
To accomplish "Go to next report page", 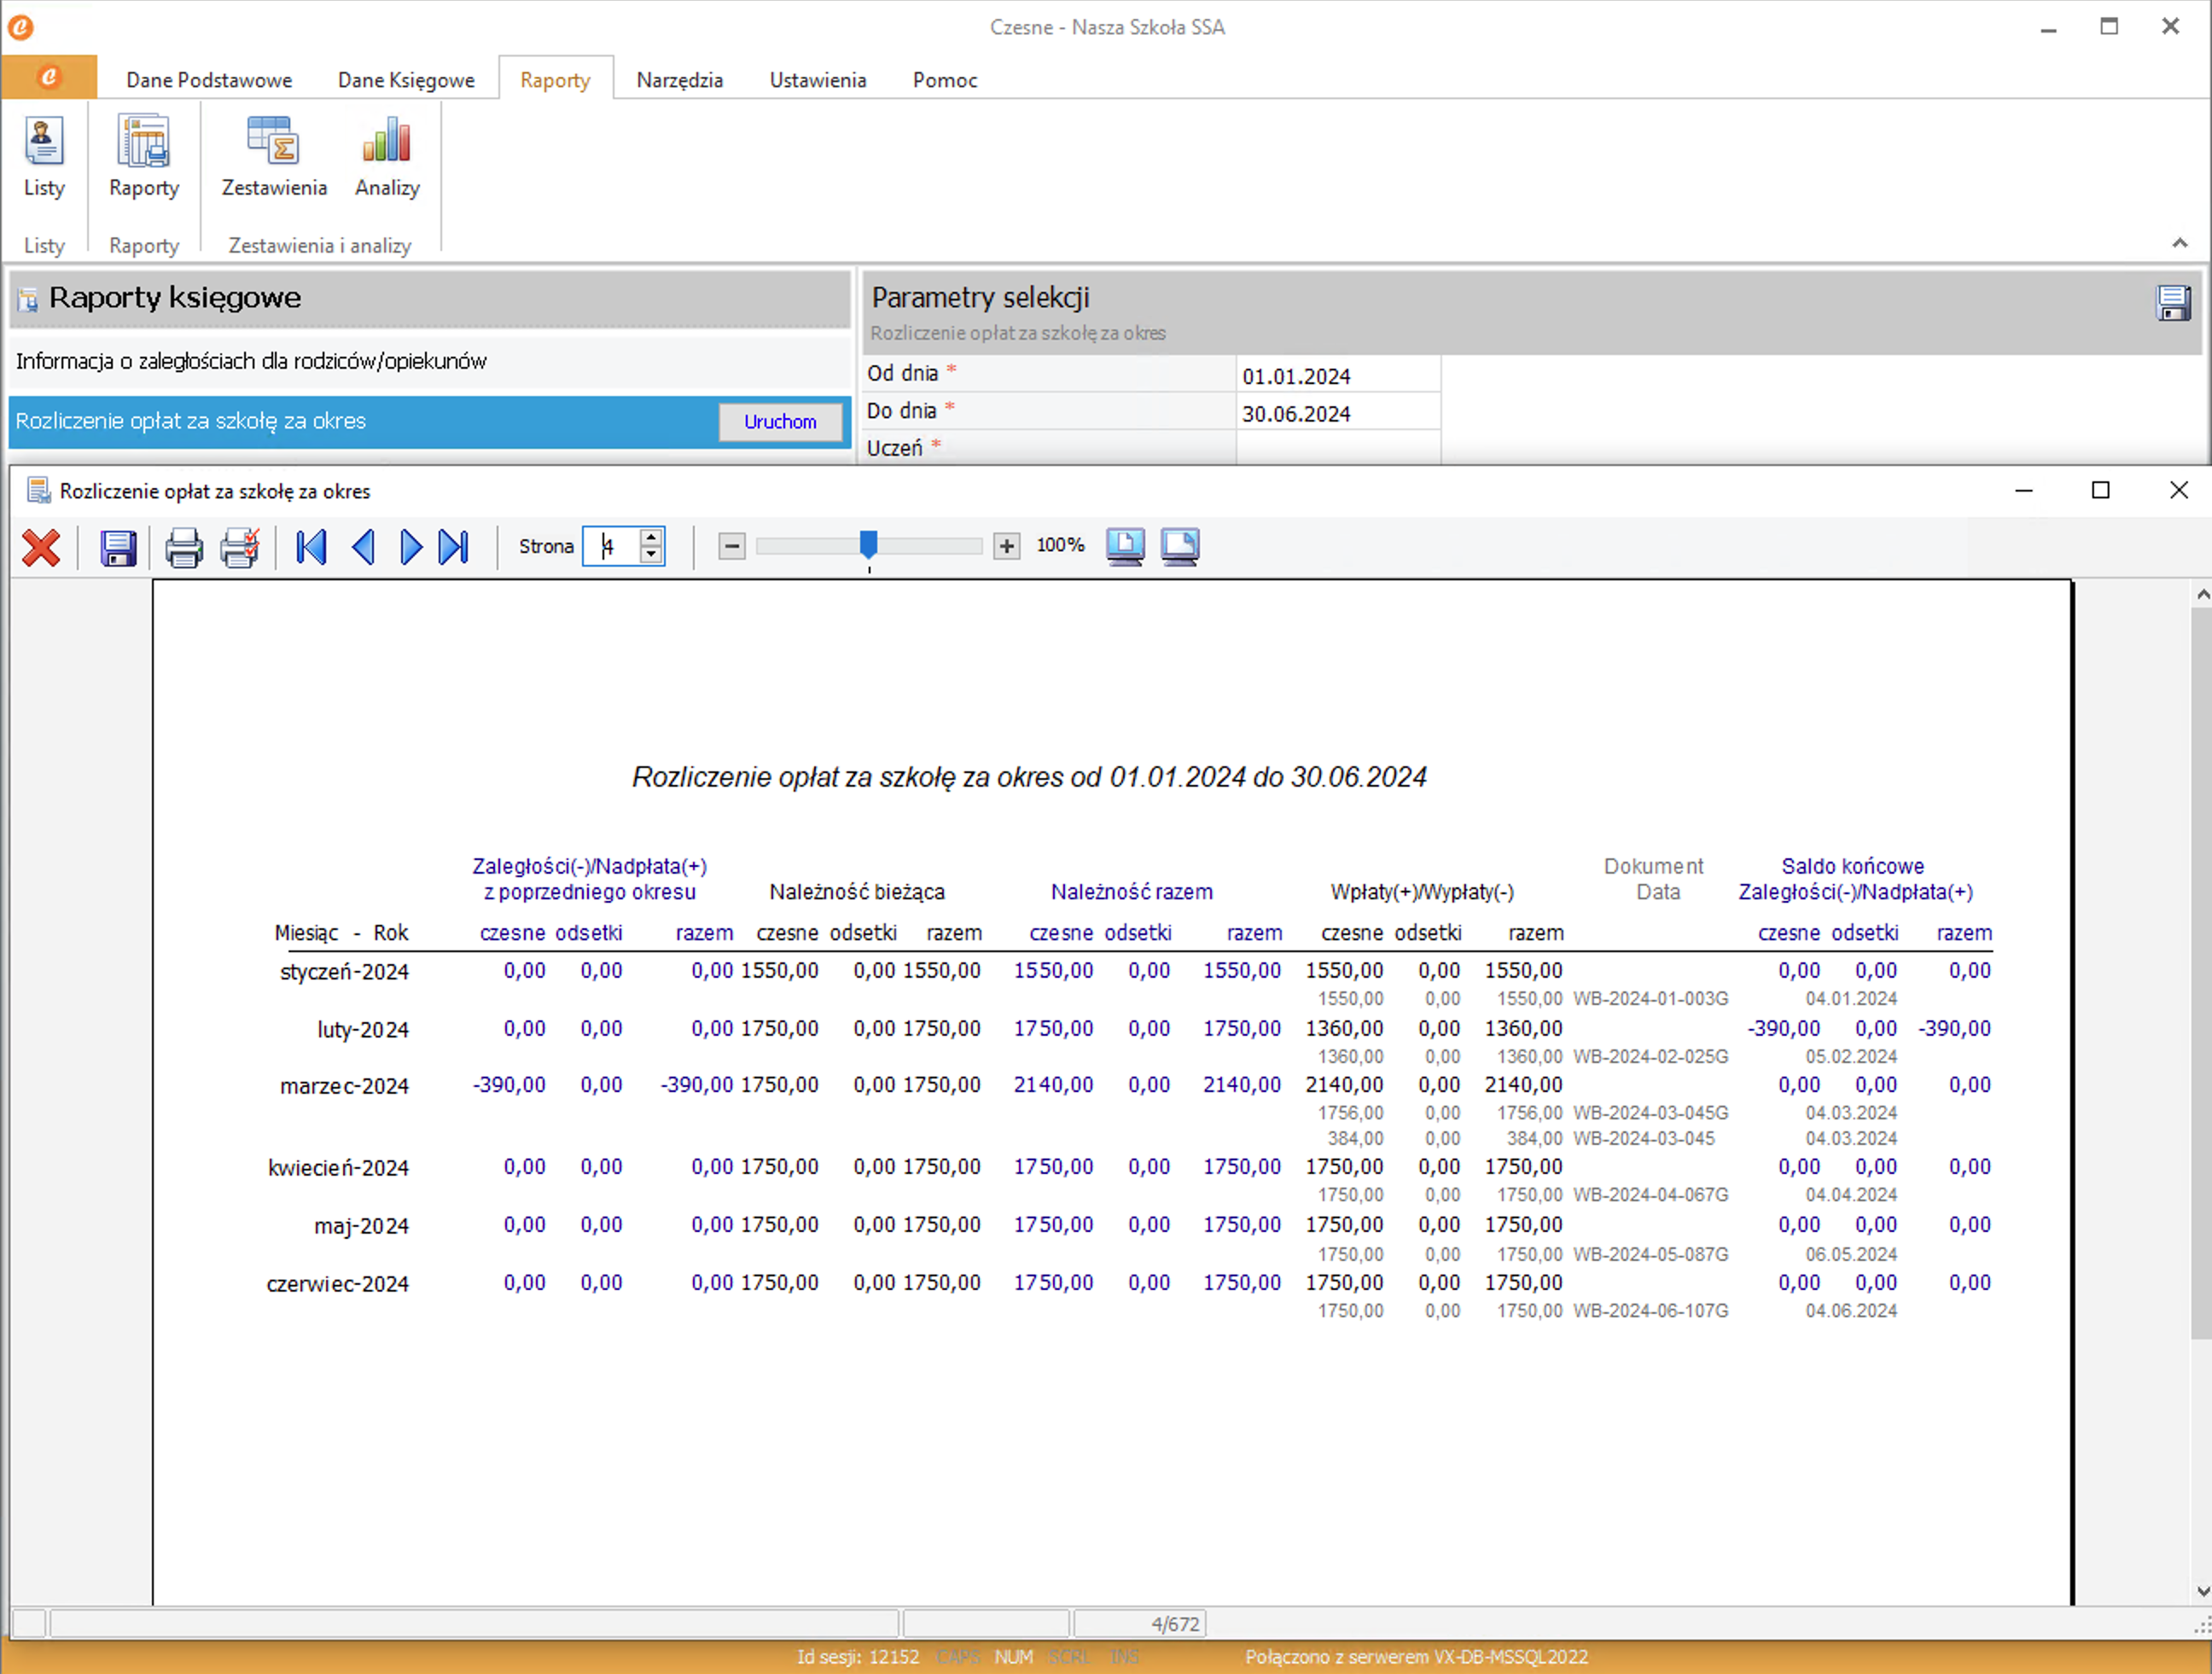I will 410,547.
